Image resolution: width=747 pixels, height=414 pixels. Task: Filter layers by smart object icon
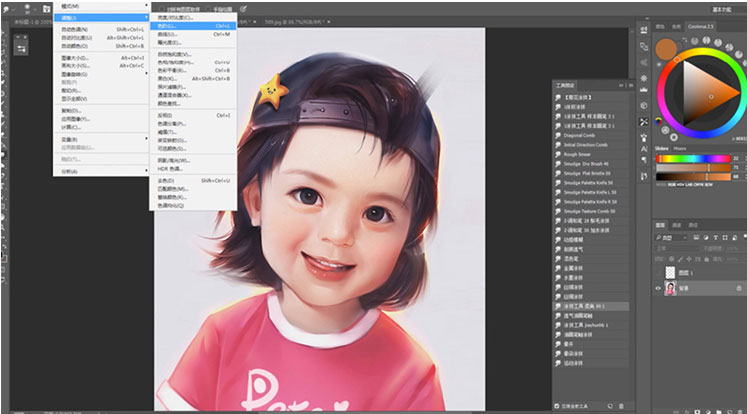[734, 237]
